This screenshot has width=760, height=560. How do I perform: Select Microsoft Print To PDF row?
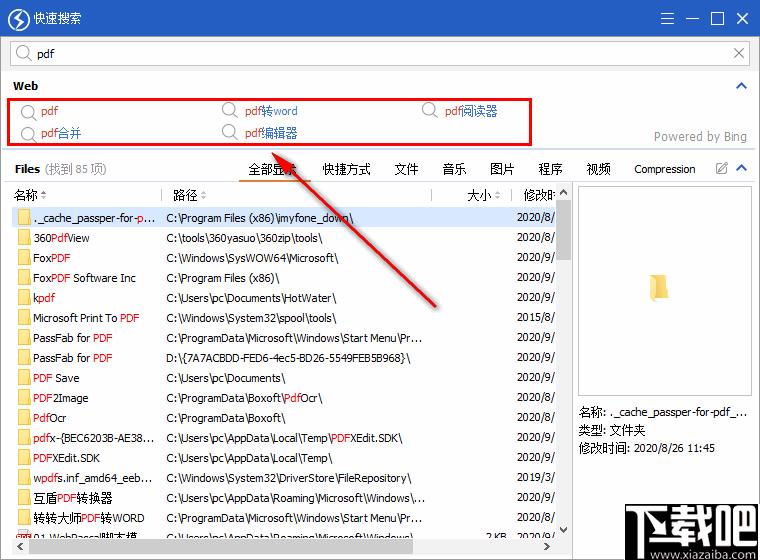[x=284, y=318]
